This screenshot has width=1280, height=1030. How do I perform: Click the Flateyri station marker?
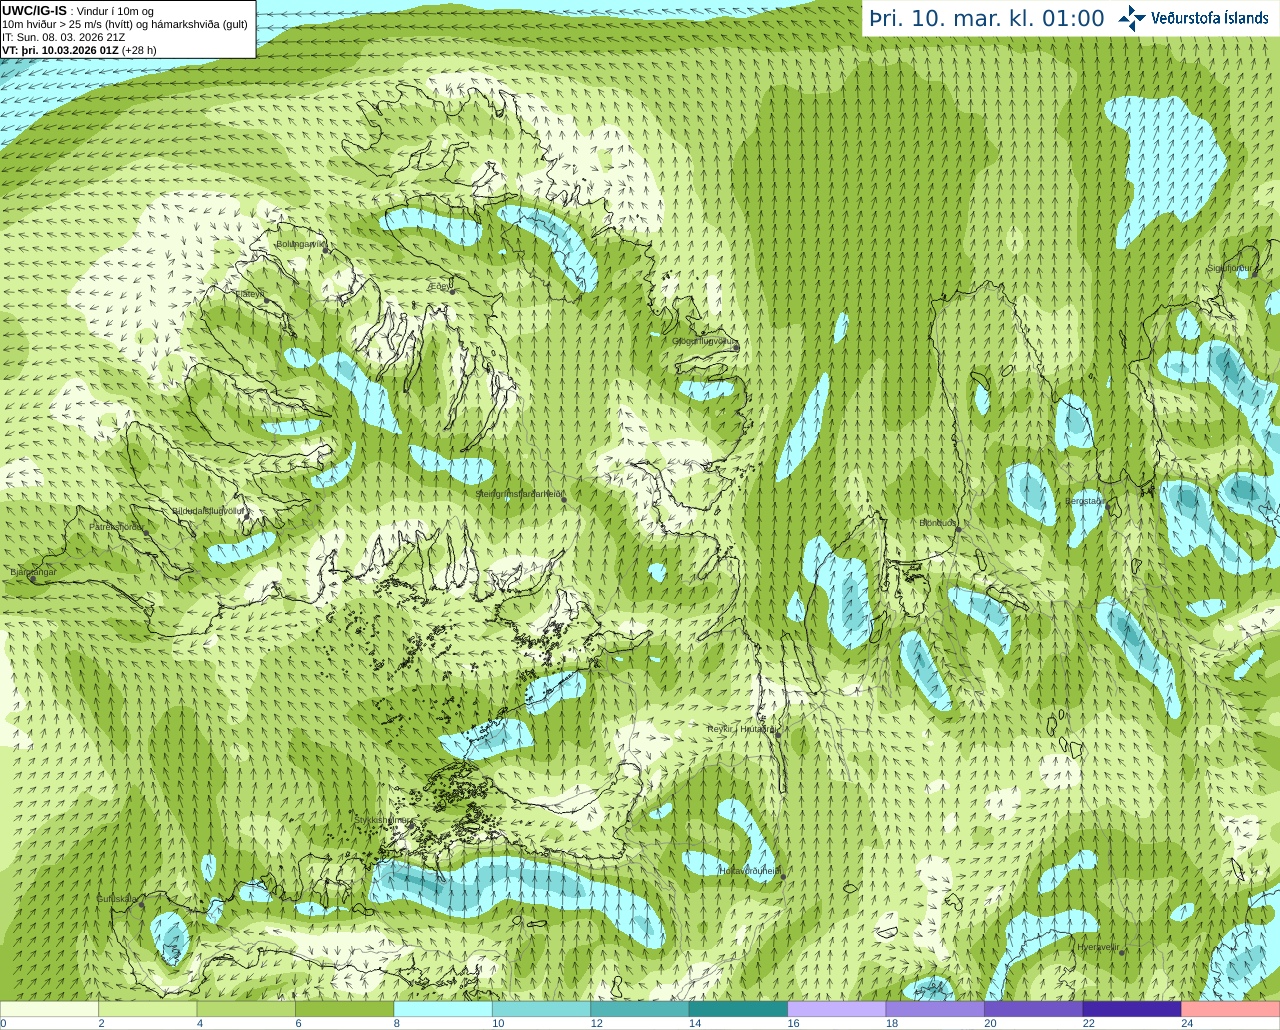click(268, 300)
